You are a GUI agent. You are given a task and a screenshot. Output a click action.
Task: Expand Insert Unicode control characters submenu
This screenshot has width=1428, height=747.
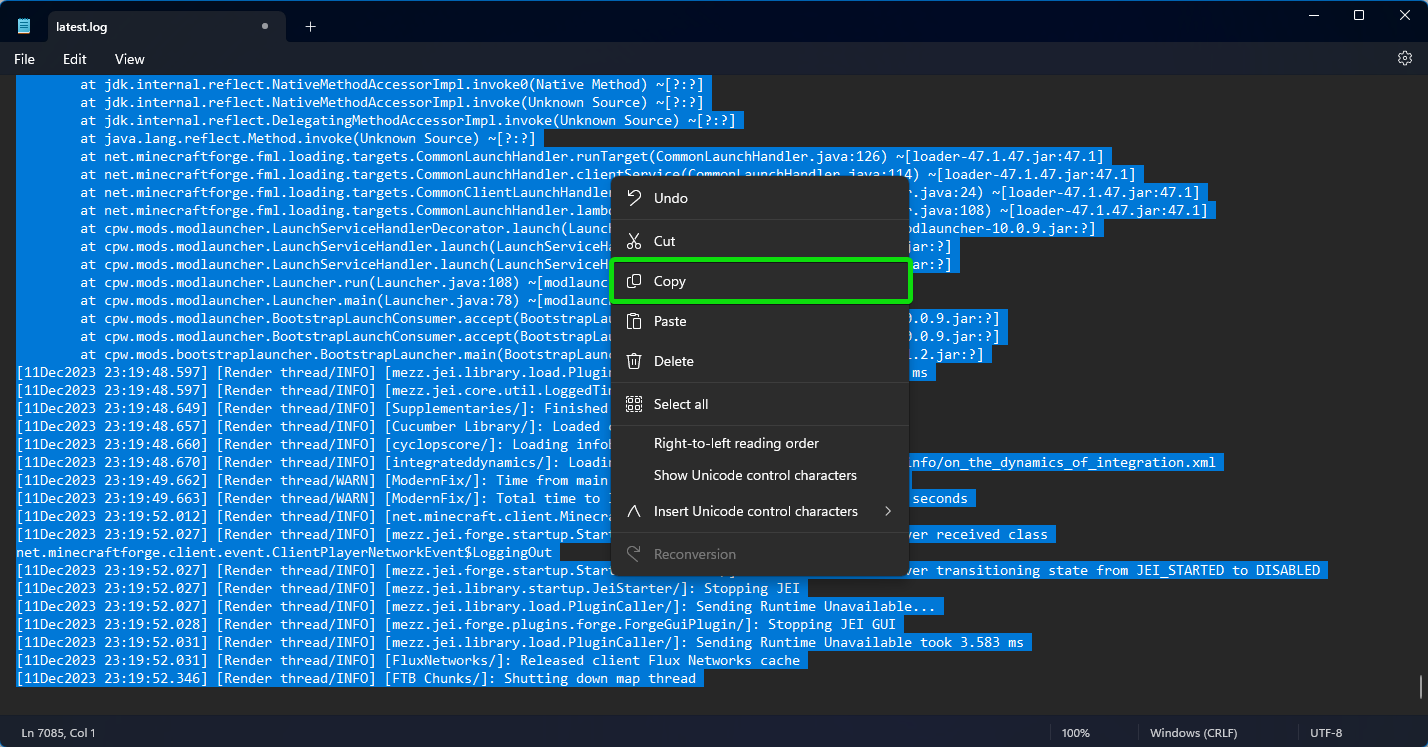[760, 511]
